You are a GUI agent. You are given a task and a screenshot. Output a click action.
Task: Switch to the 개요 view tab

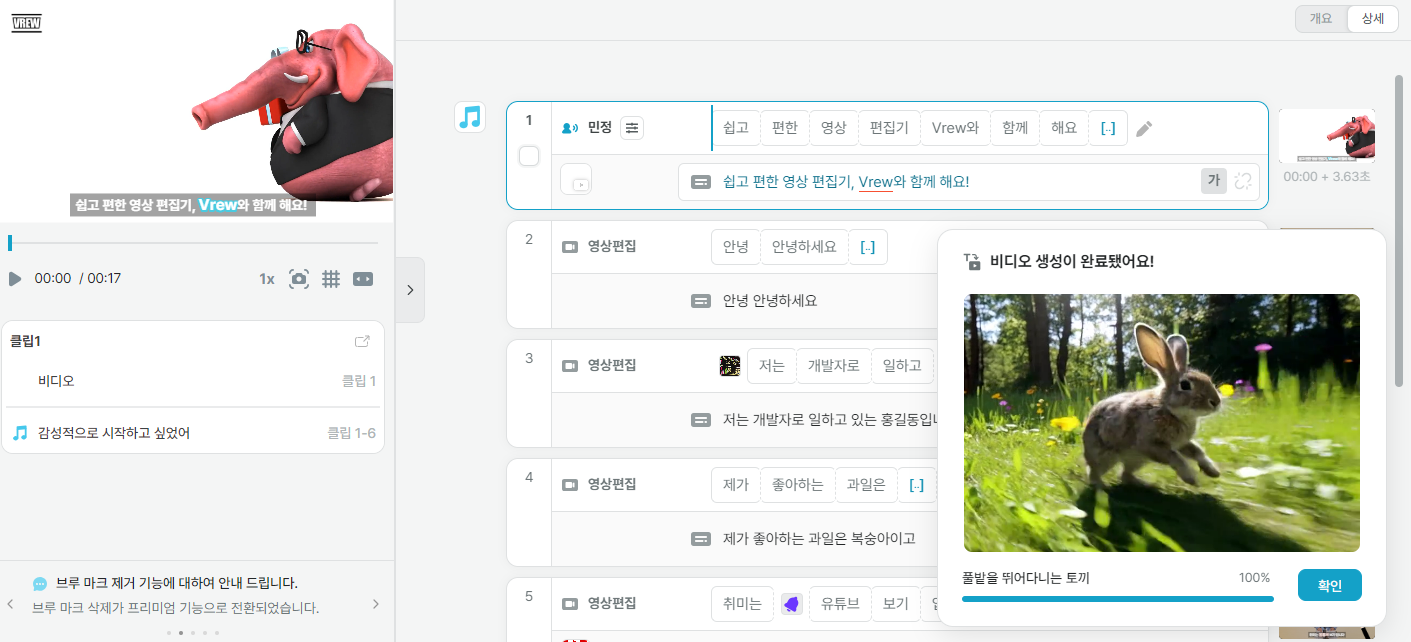click(1321, 18)
